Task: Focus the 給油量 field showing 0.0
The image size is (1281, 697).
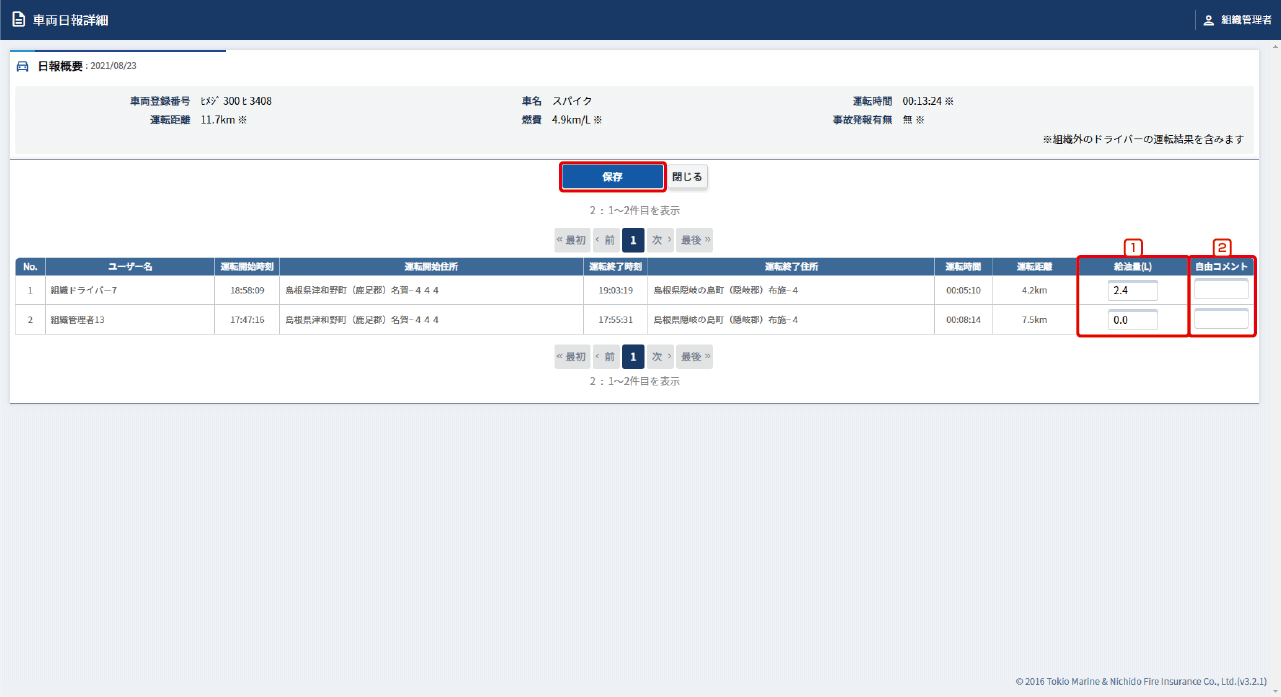Action: (x=1132, y=320)
